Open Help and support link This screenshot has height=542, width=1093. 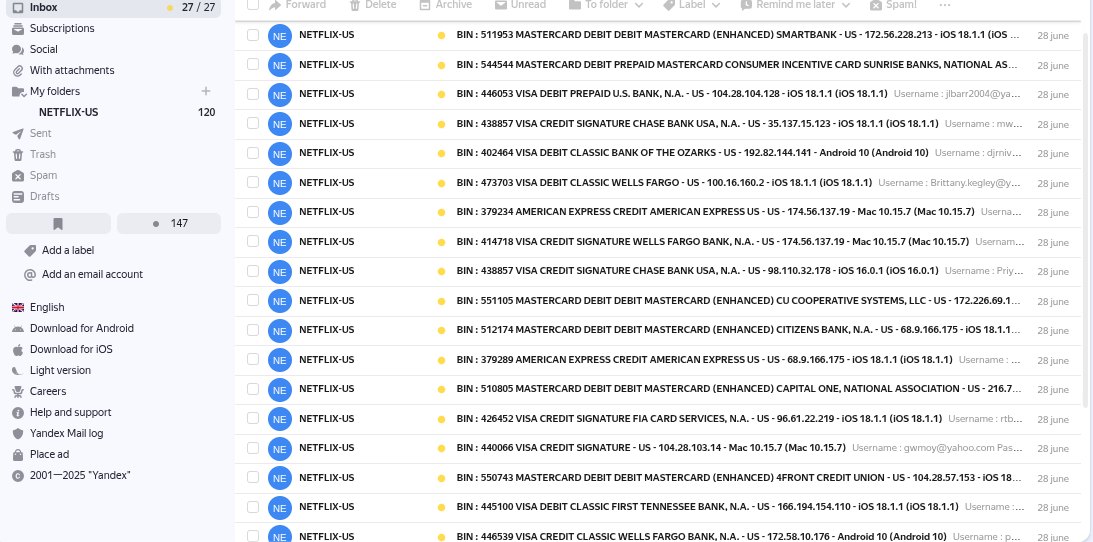coord(70,412)
